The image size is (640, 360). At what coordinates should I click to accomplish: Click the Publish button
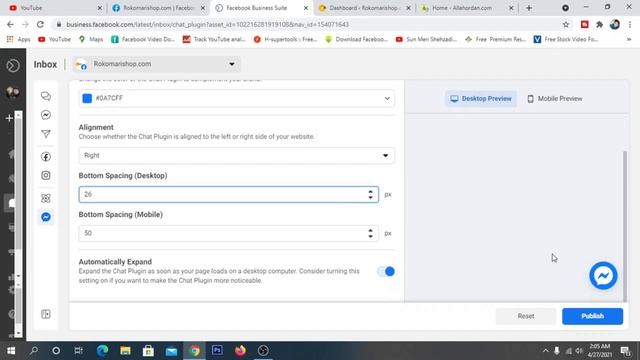[x=592, y=316]
